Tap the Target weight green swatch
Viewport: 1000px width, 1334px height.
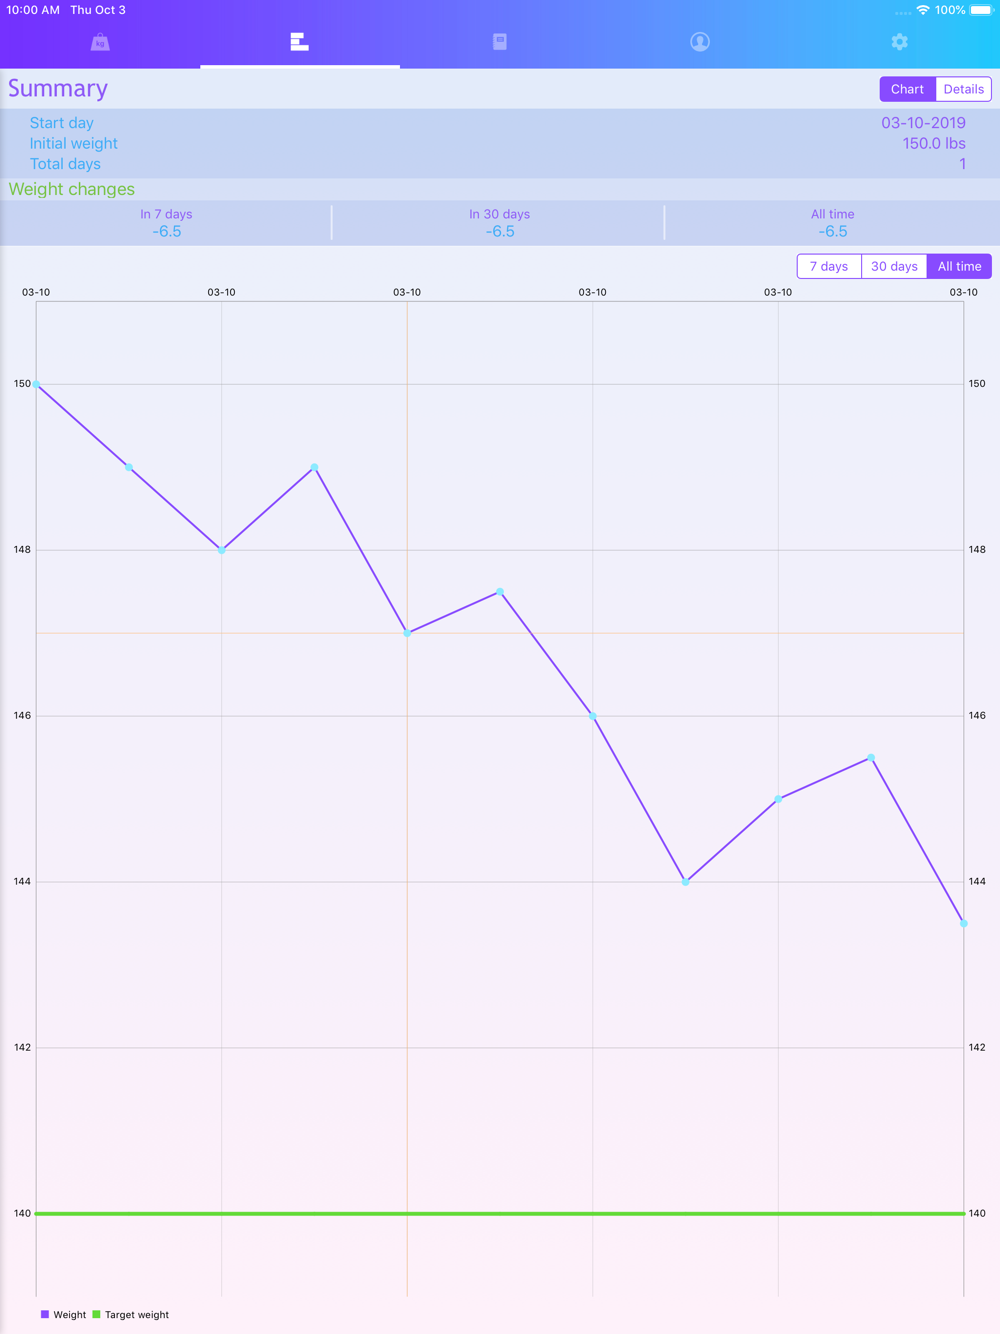(96, 1314)
